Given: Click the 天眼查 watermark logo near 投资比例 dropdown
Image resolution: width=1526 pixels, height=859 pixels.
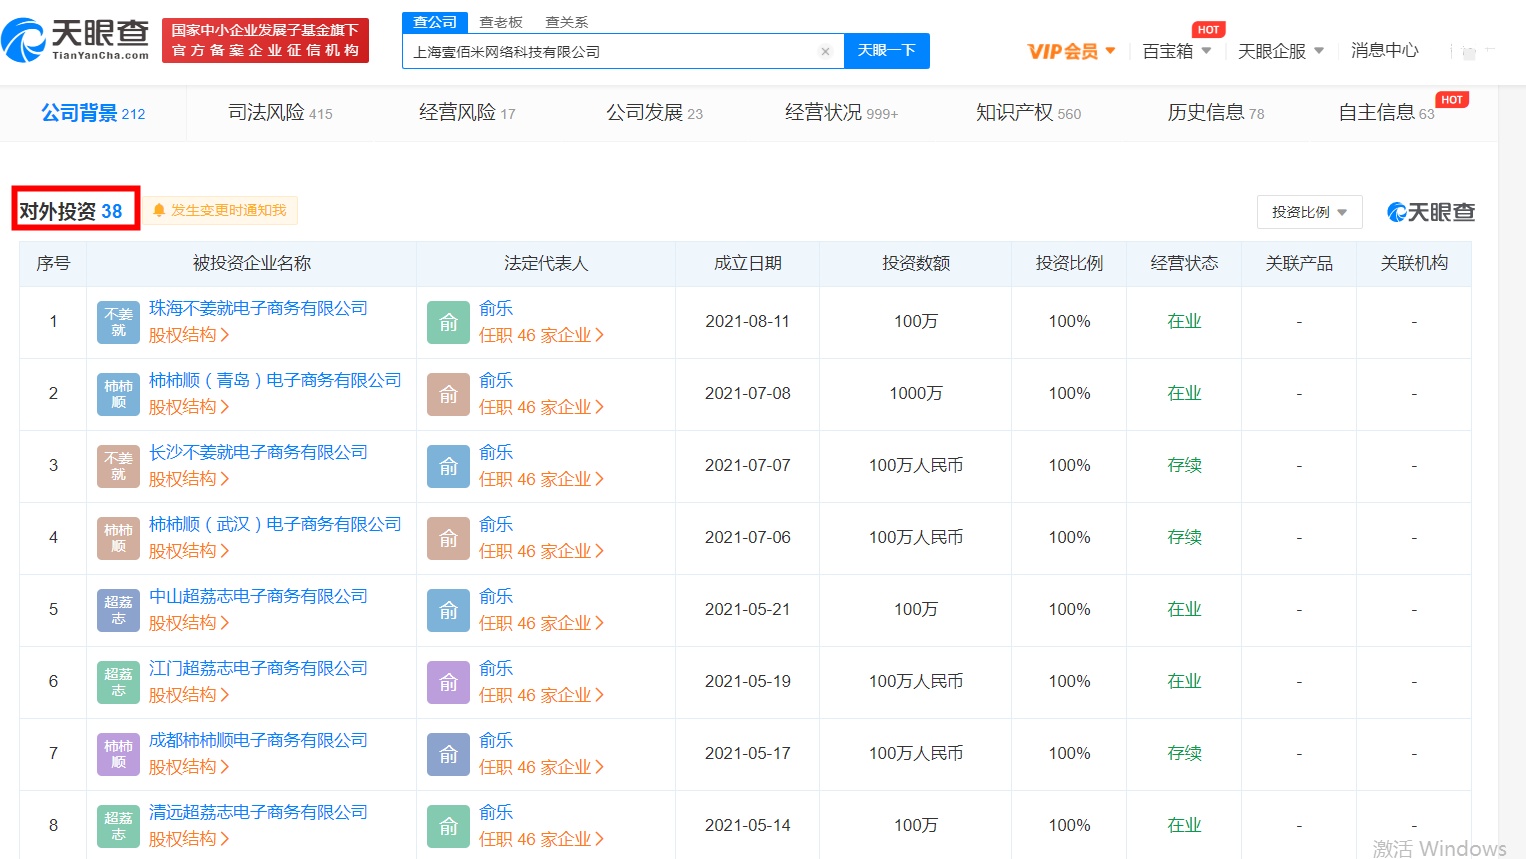Looking at the screenshot, I should point(1431,212).
